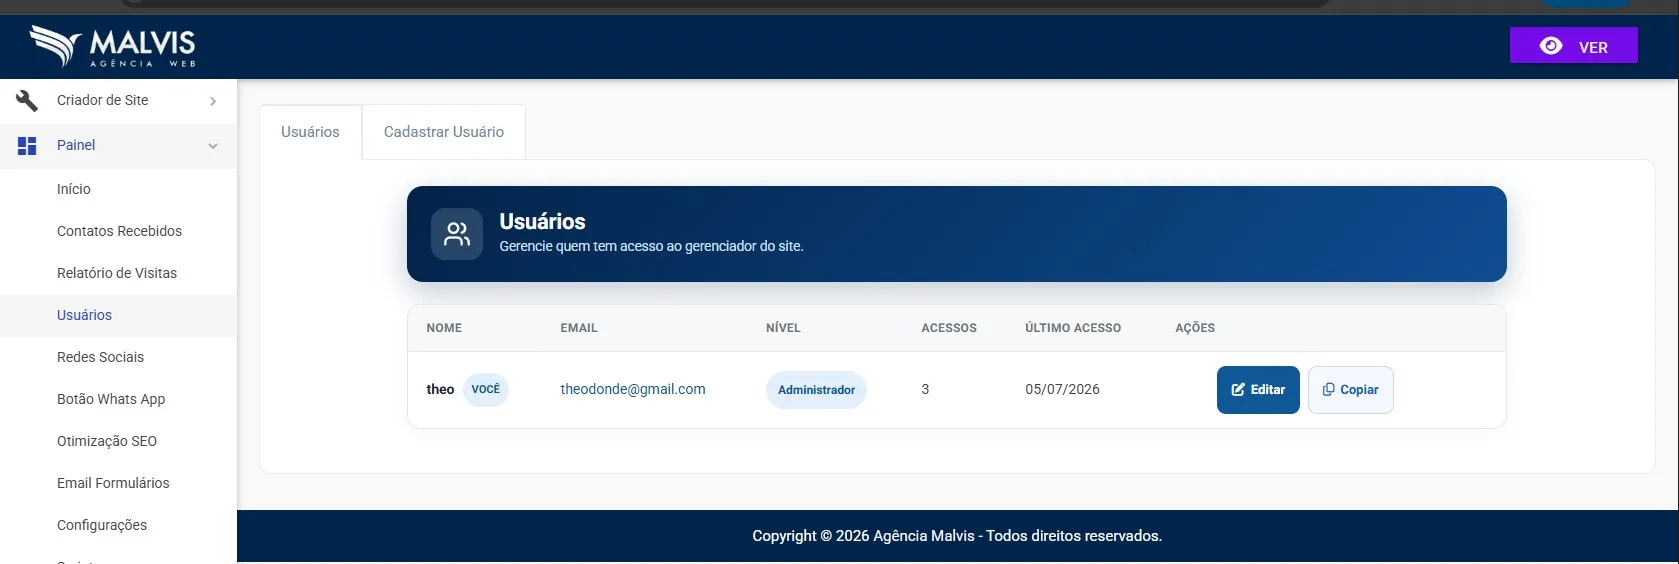Click the eye icon in VER button
The image size is (1679, 564).
[x=1551, y=46]
